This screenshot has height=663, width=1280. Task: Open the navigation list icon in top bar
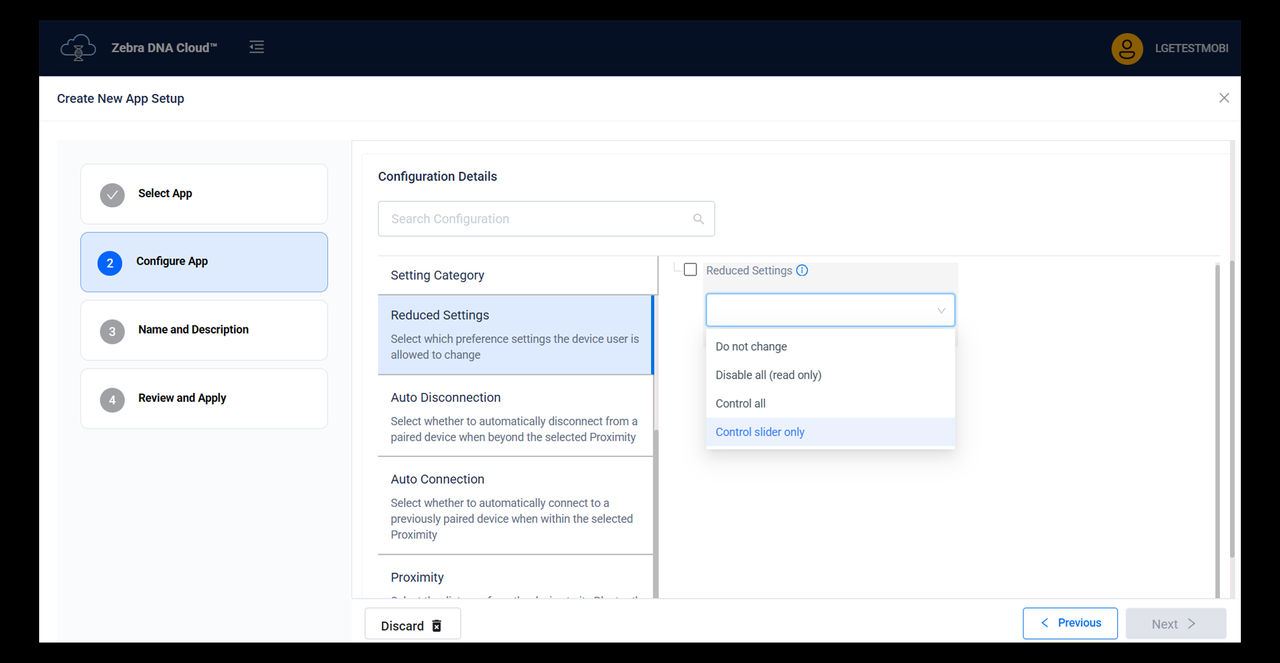(256, 46)
